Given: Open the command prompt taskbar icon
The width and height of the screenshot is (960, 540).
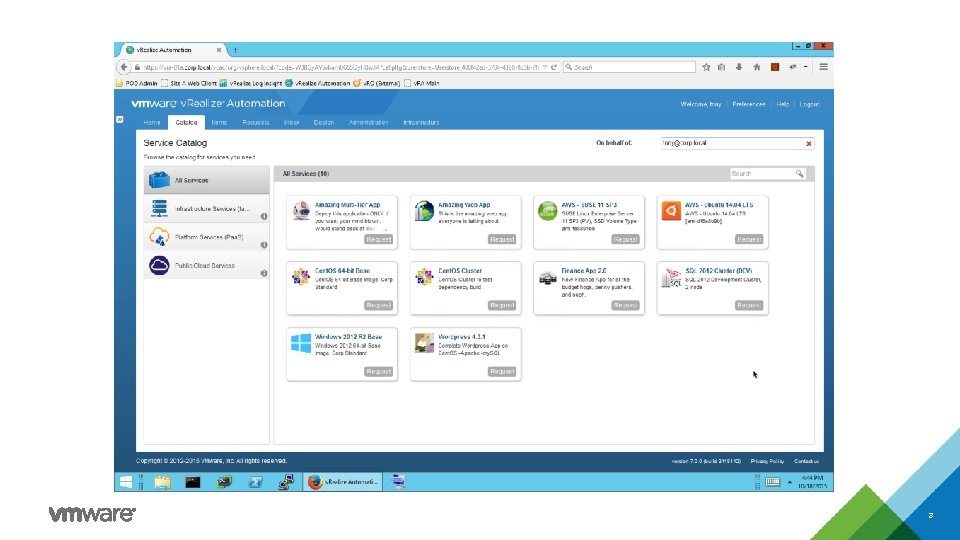Looking at the screenshot, I should 193,482.
